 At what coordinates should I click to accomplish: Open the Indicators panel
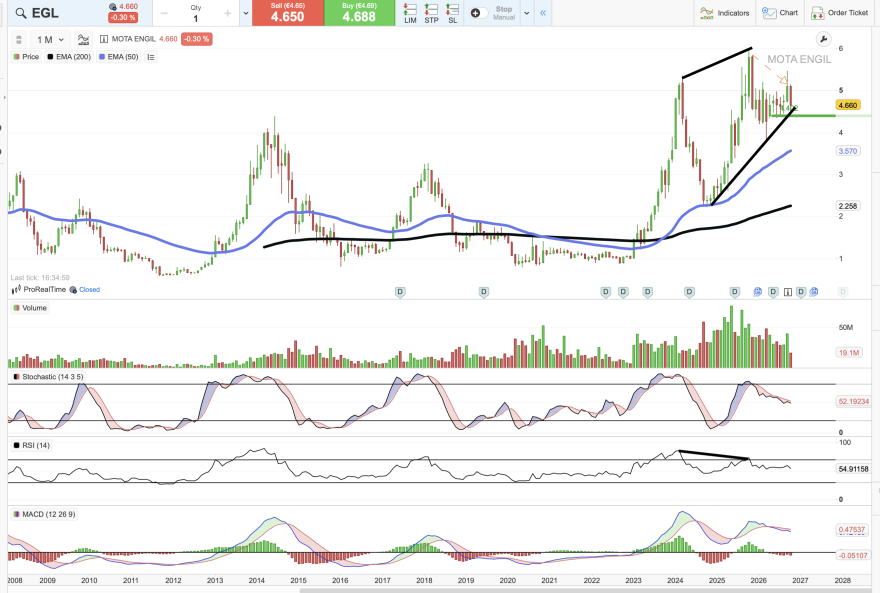tap(725, 13)
